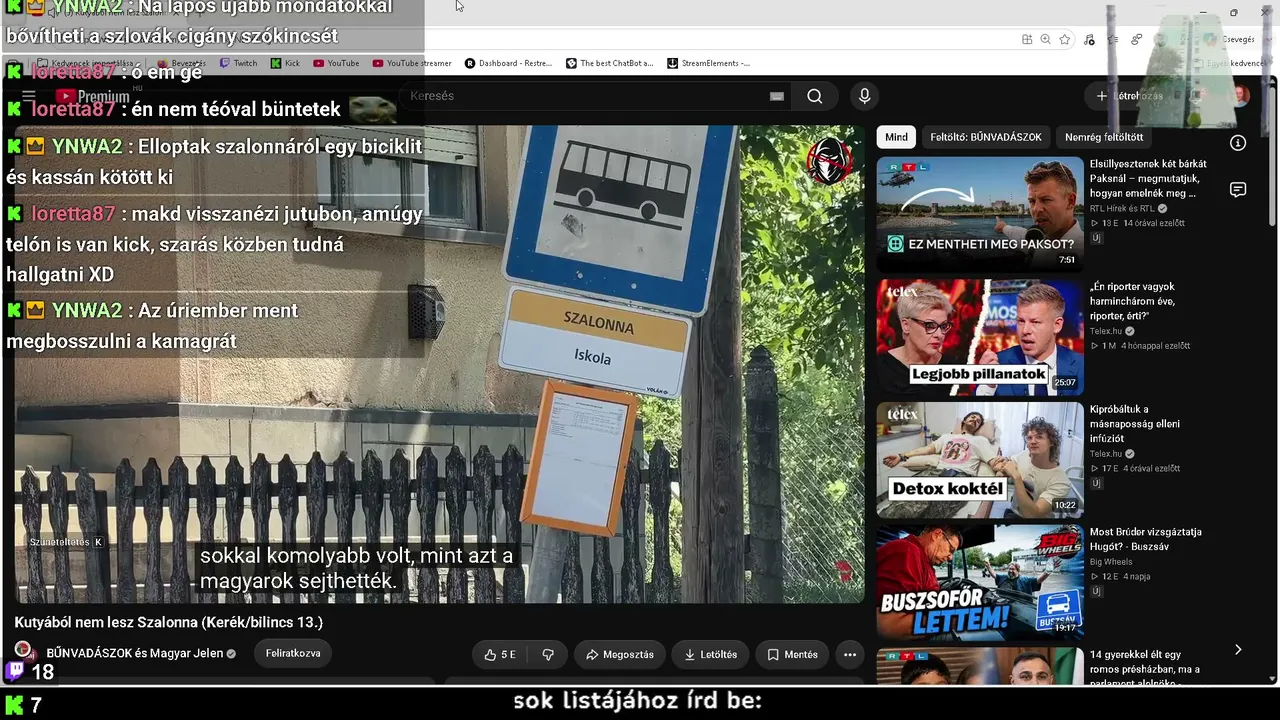
Task: Open the info circle icon panel
Action: click(x=1238, y=143)
